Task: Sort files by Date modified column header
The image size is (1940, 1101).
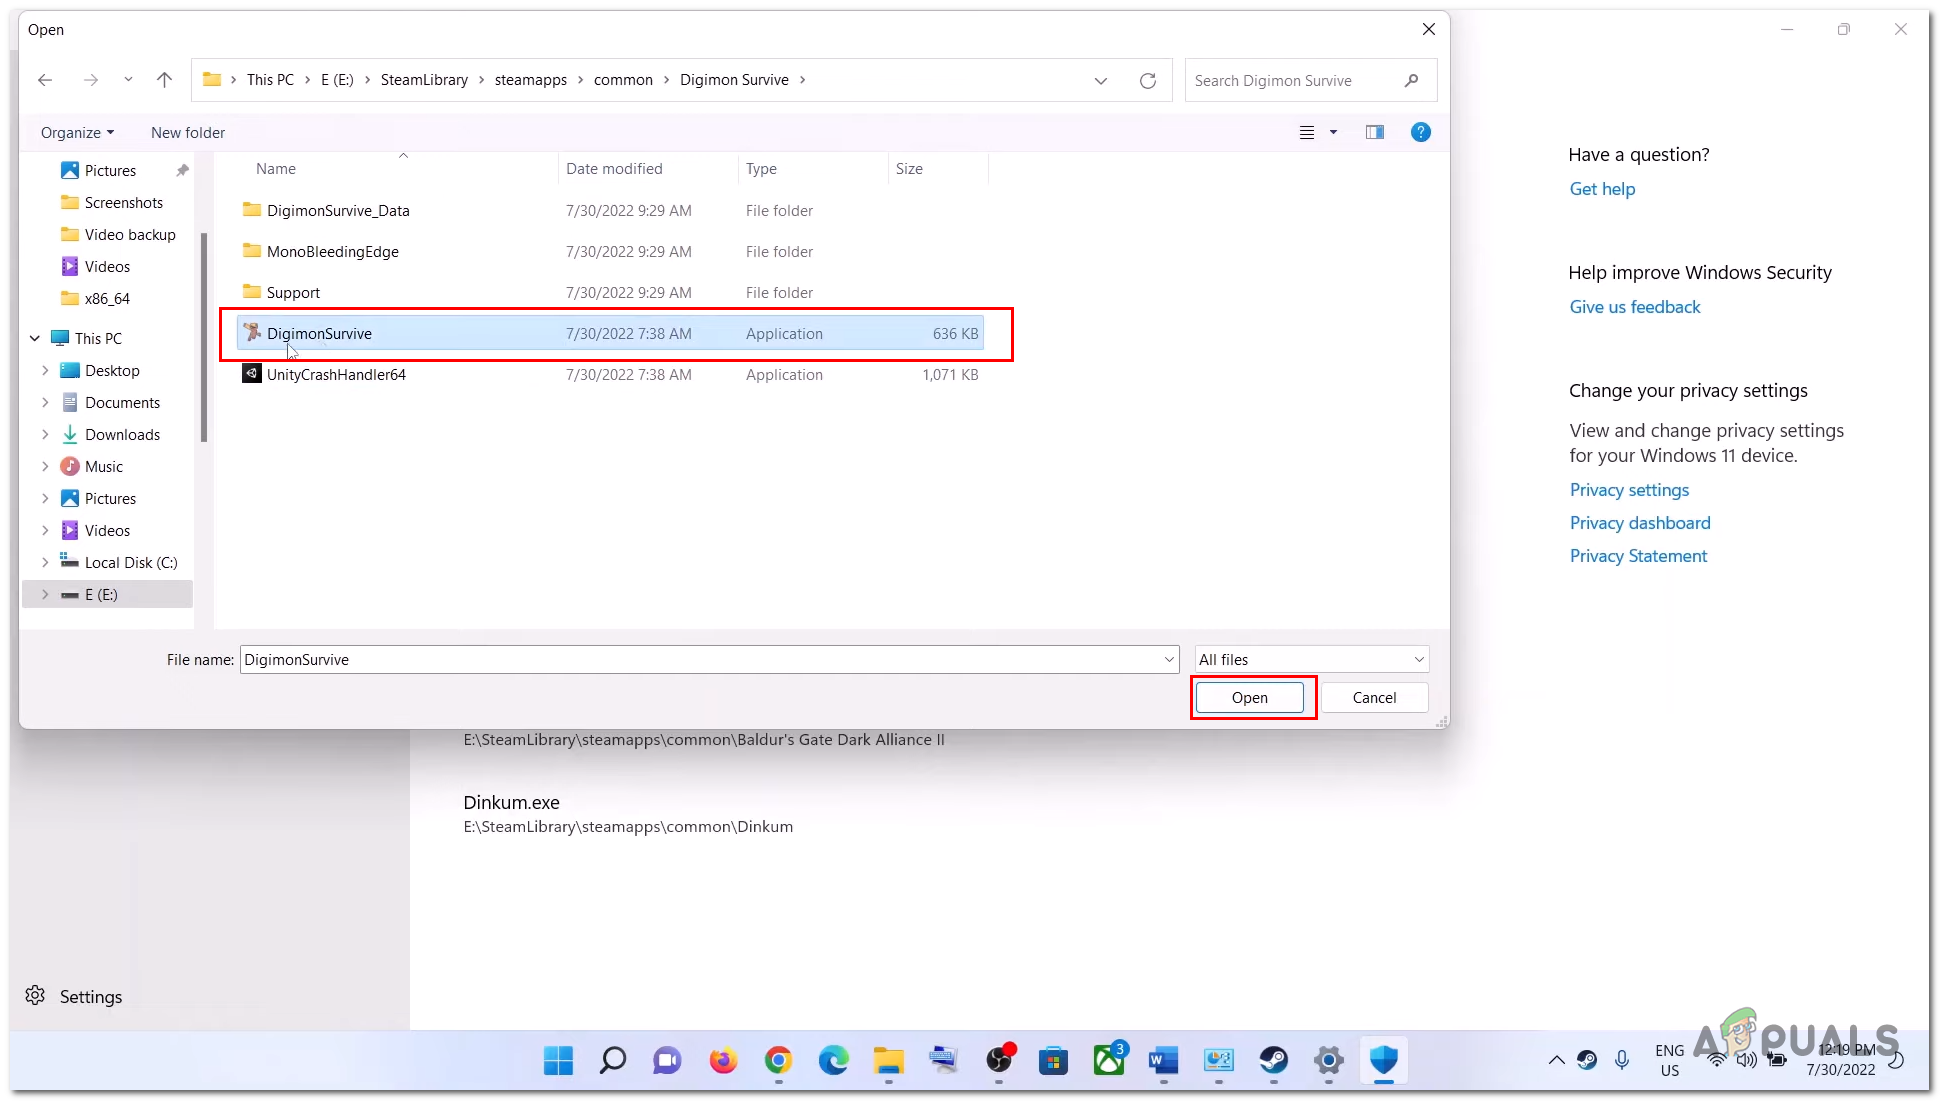Action: [x=614, y=169]
